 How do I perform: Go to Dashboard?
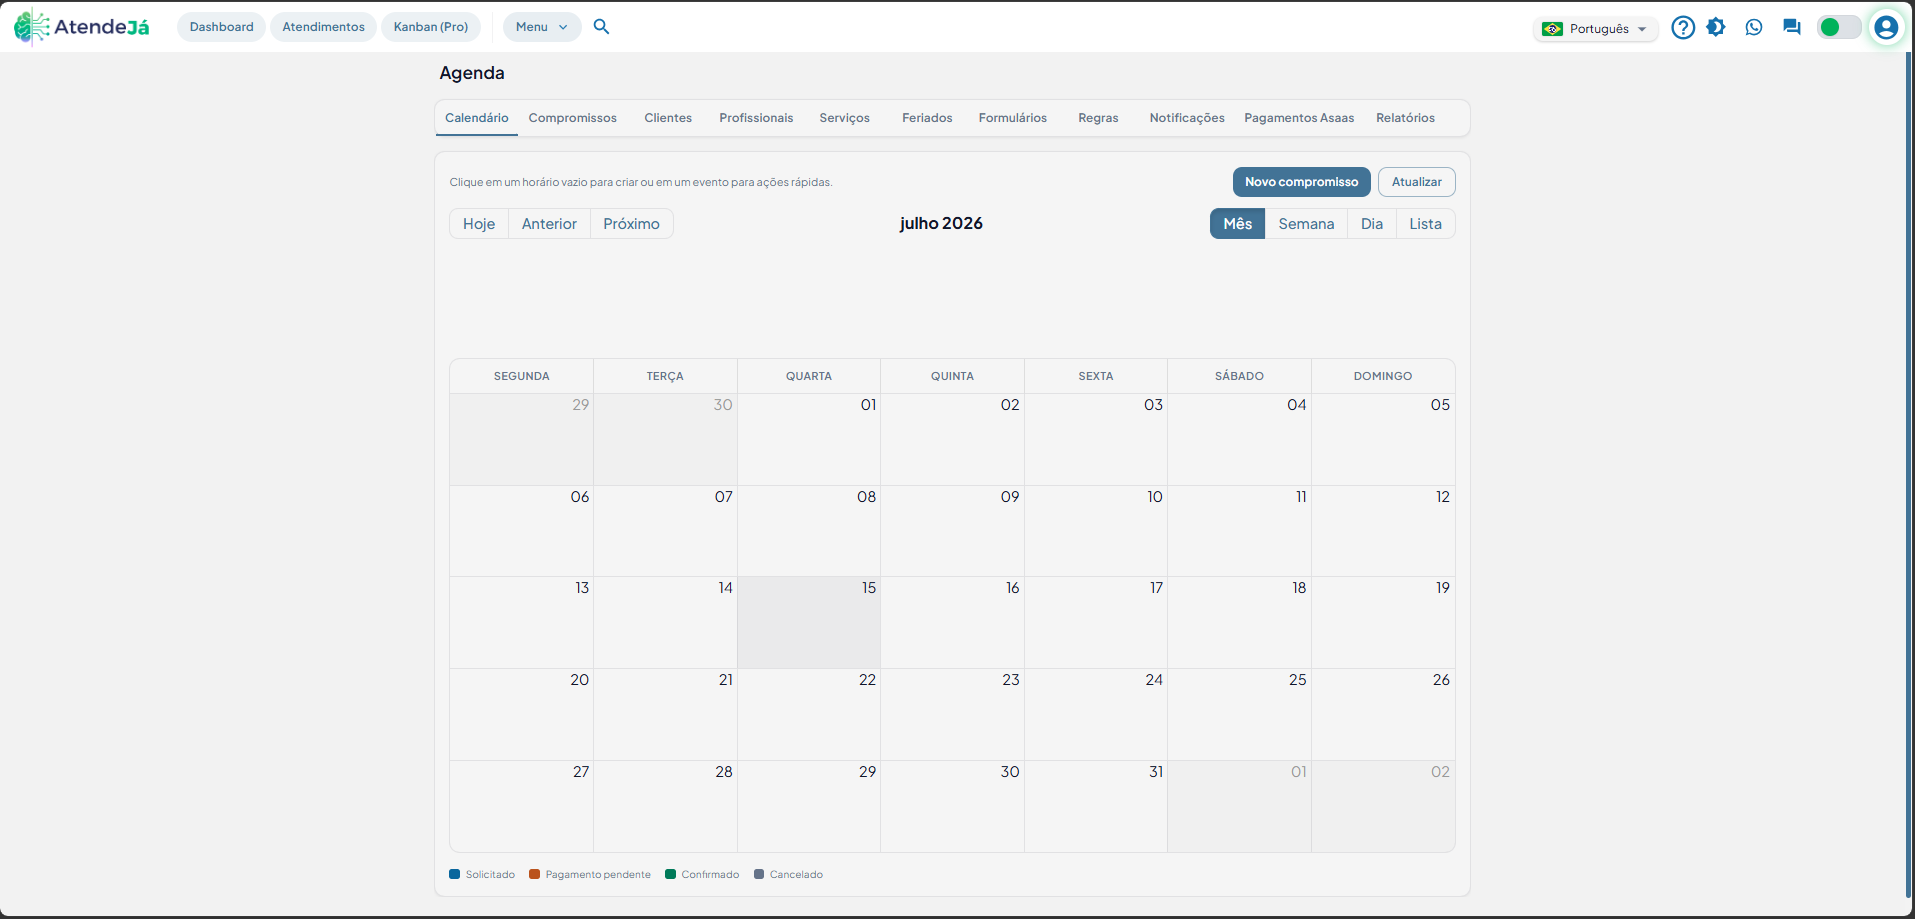pyautogui.click(x=221, y=27)
